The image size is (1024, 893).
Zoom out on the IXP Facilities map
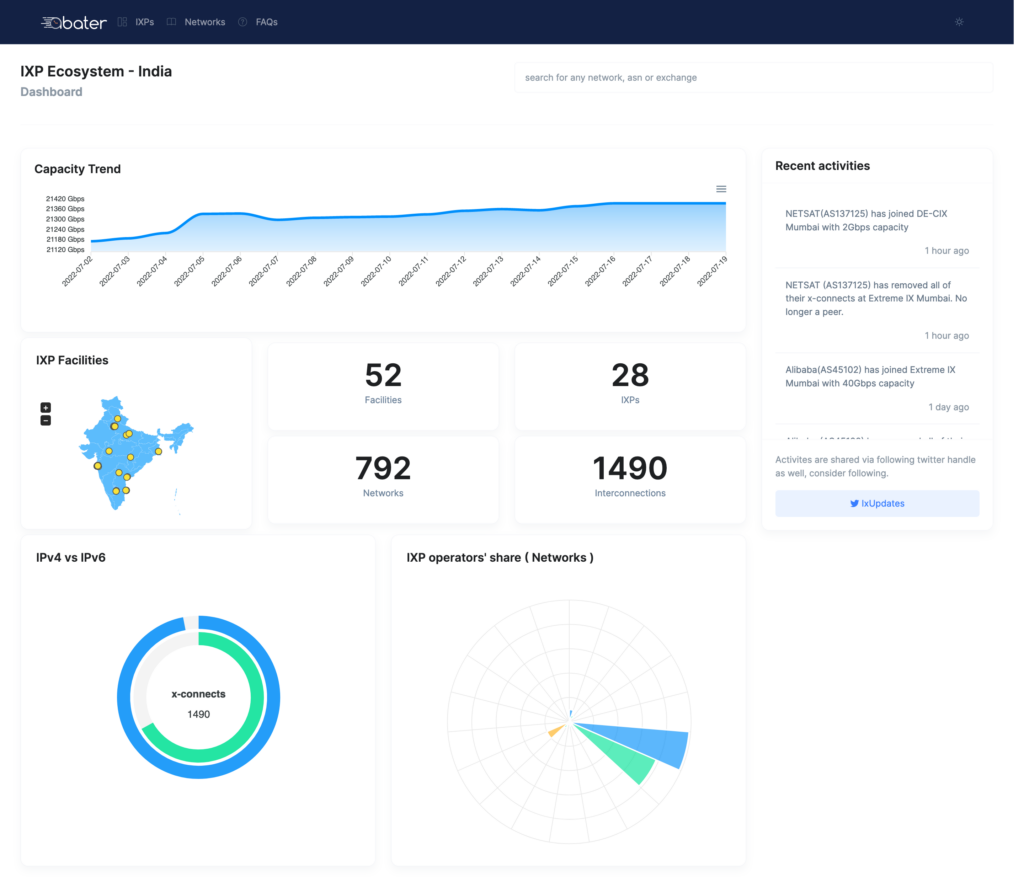point(46,421)
